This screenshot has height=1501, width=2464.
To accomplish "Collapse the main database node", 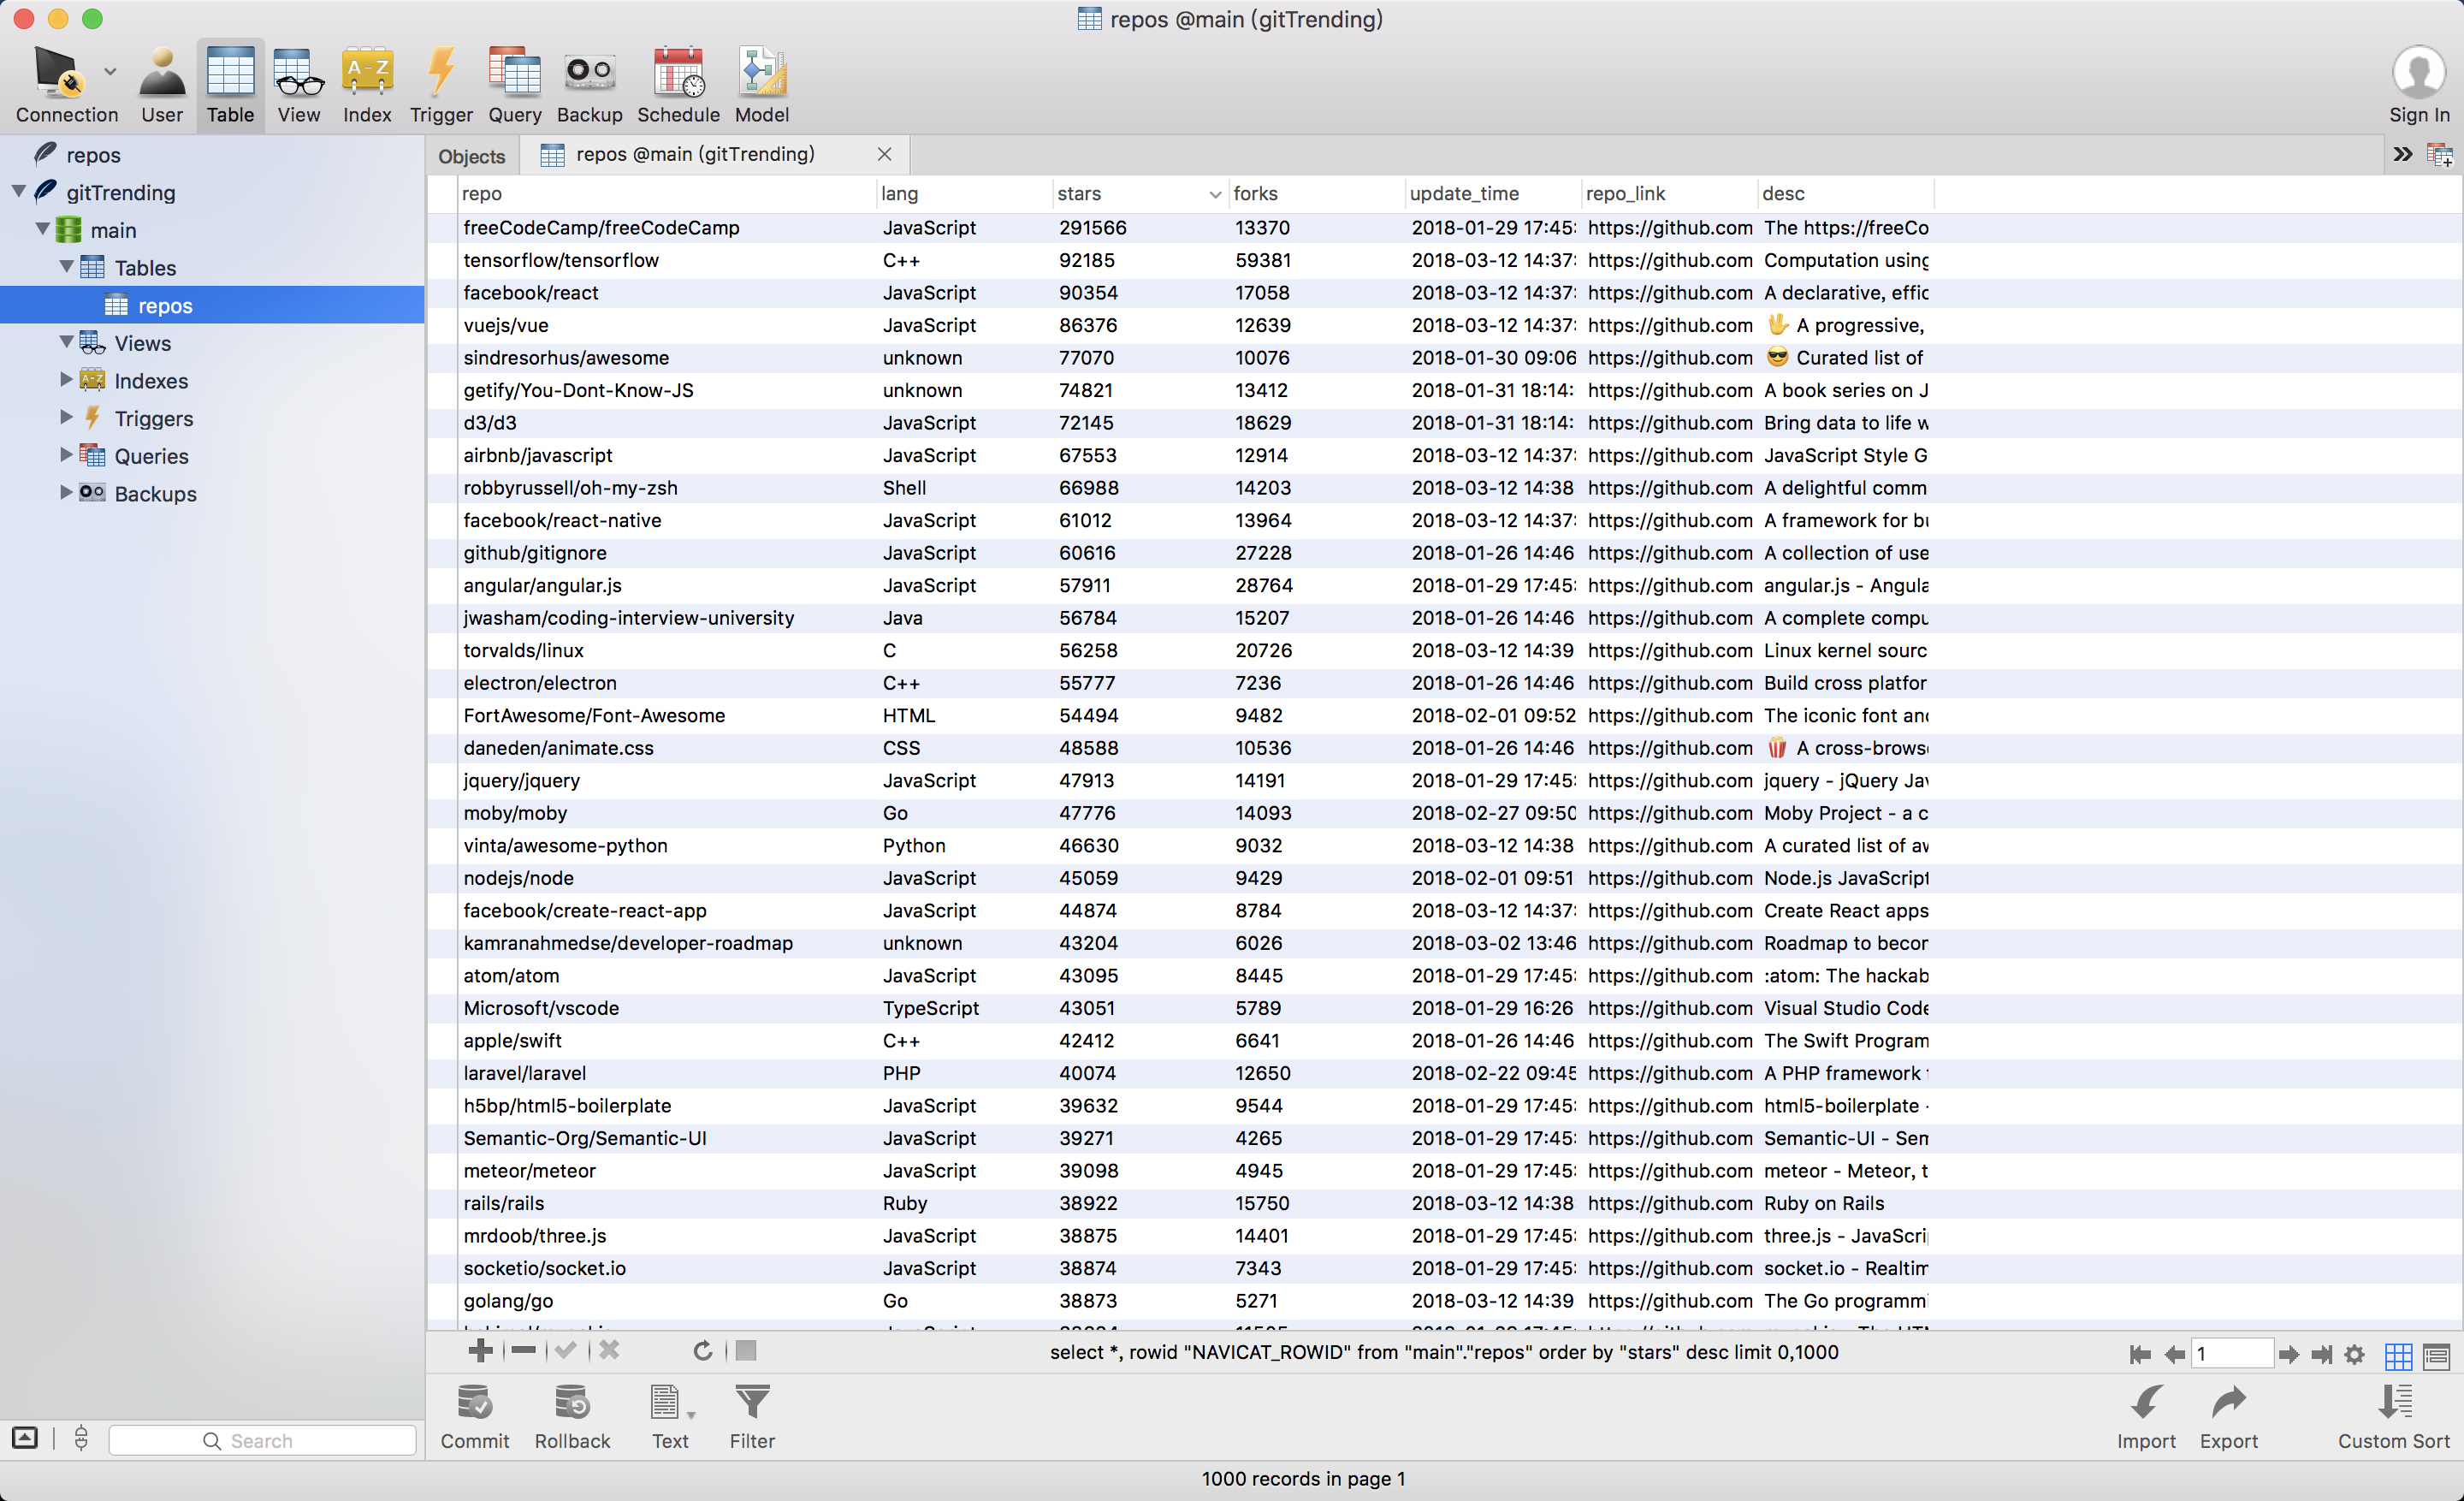I will click(x=43, y=229).
